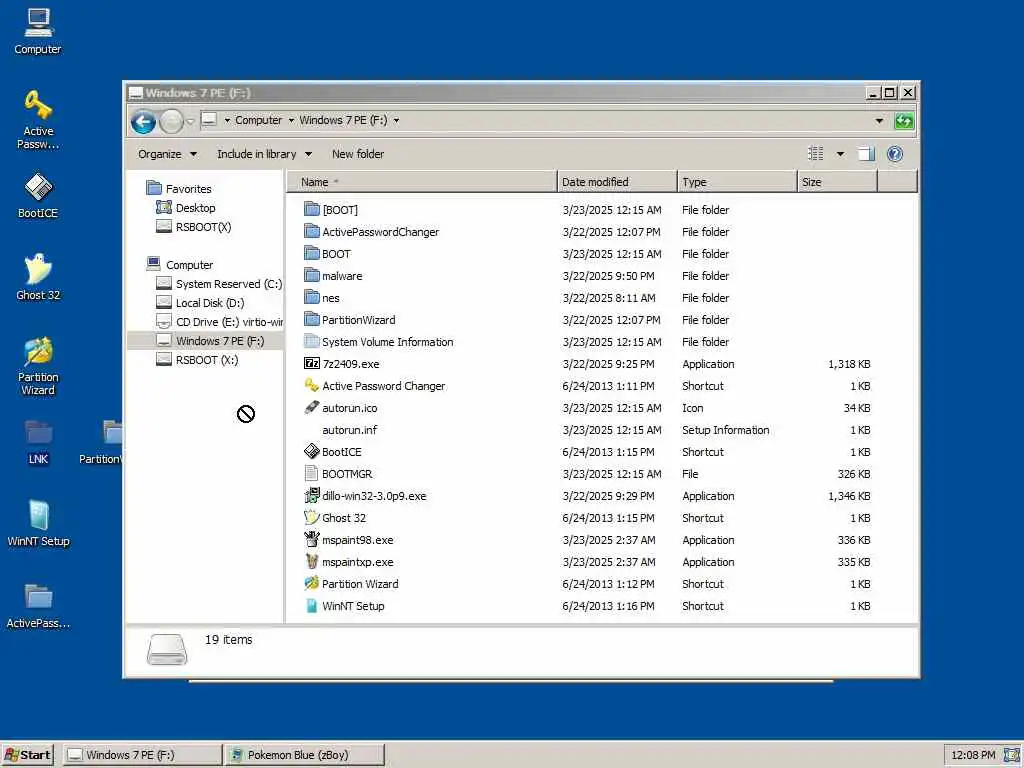Select the autorun.inf file
This screenshot has width=1024, height=768.
pyautogui.click(x=349, y=430)
